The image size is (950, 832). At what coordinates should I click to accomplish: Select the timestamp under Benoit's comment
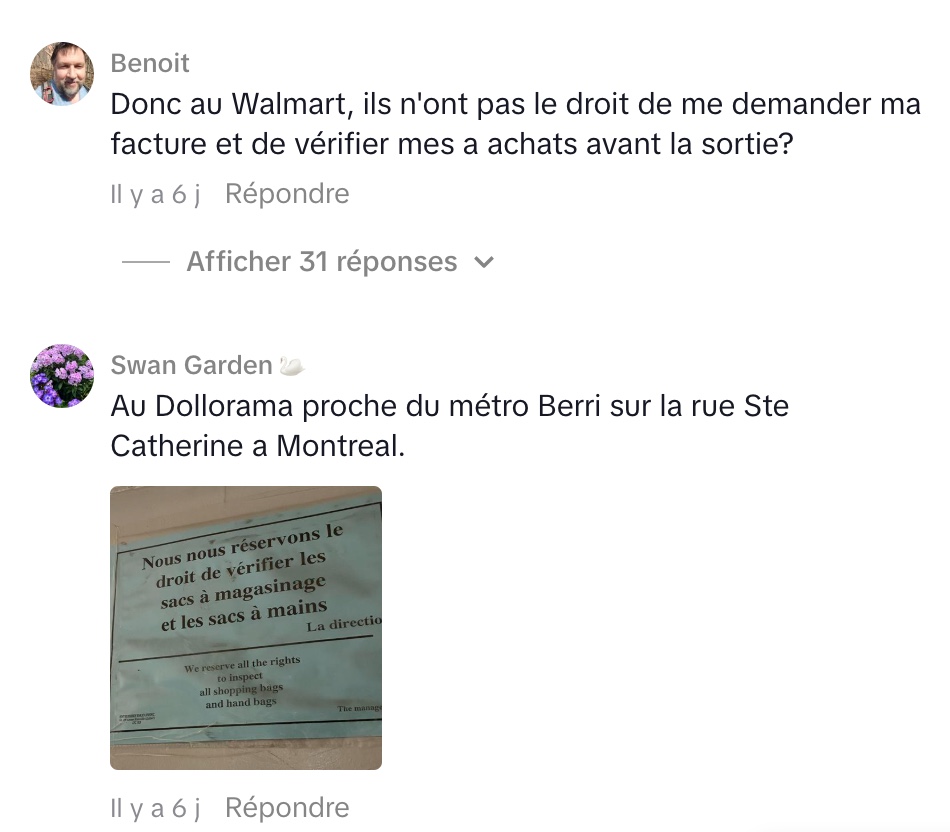pyautogui.click(x=155, y=195)
